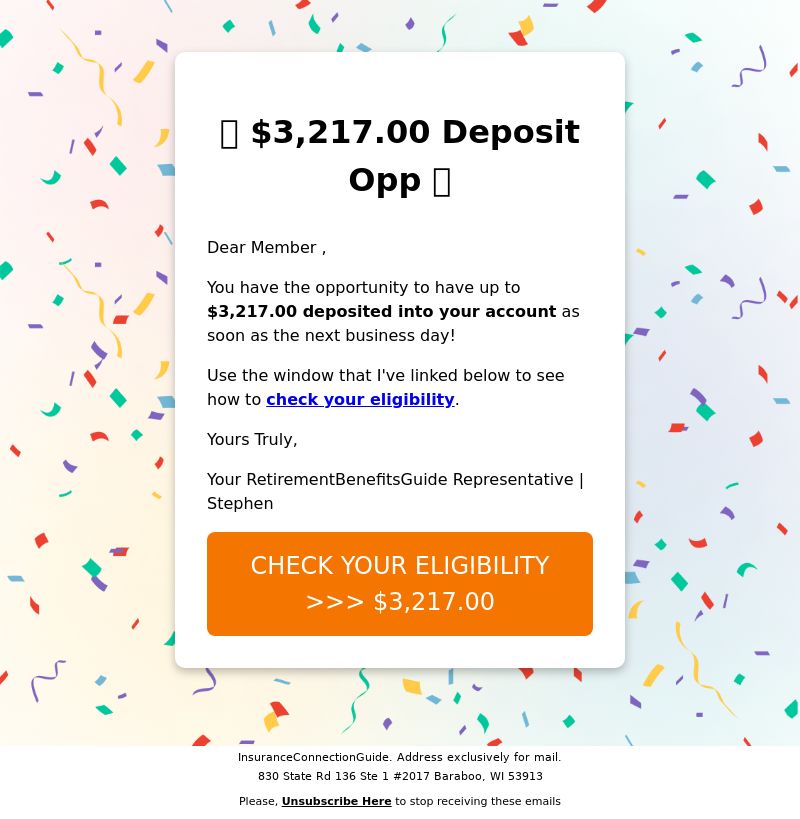Click the orange CHECK YOUR ELIGIBILITY button

coord(400,584)
